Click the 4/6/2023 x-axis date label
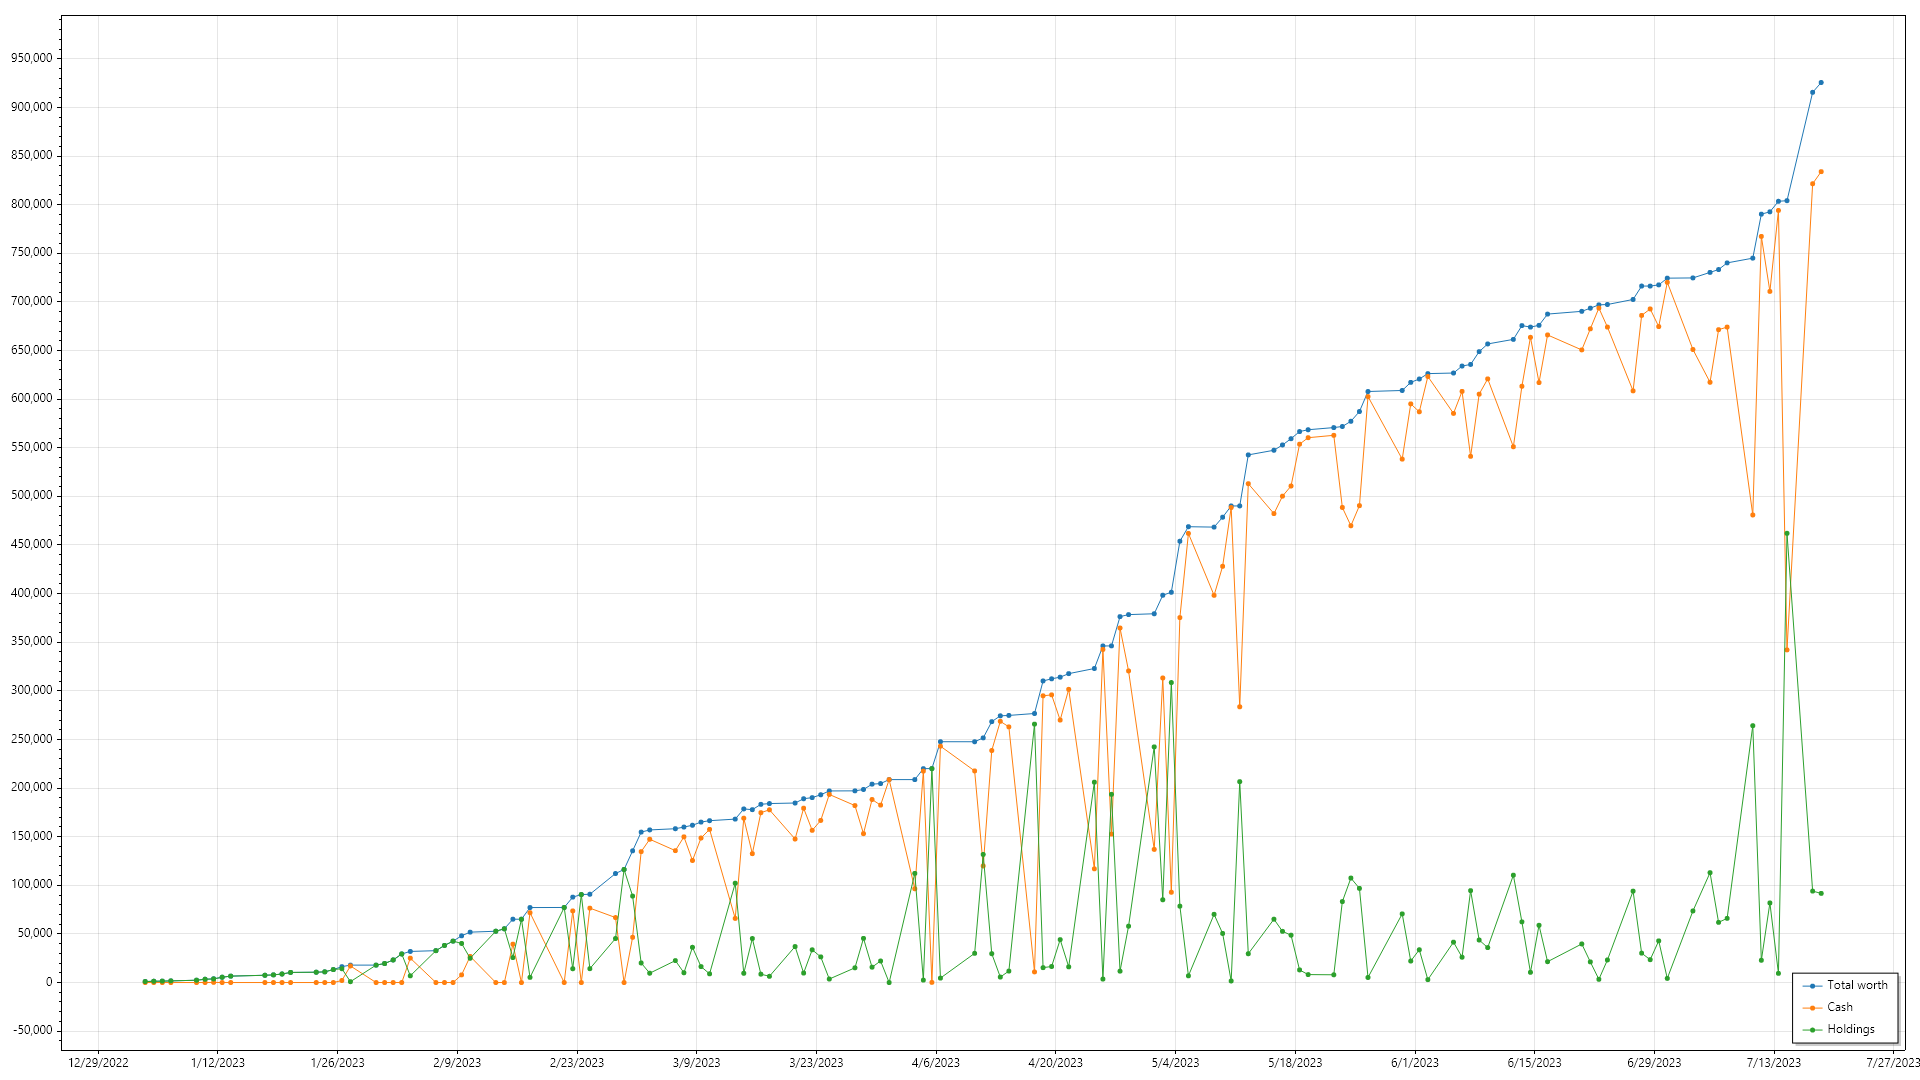The height and width of the screenshot is (1080, 1920). (x=935, y=1063)
